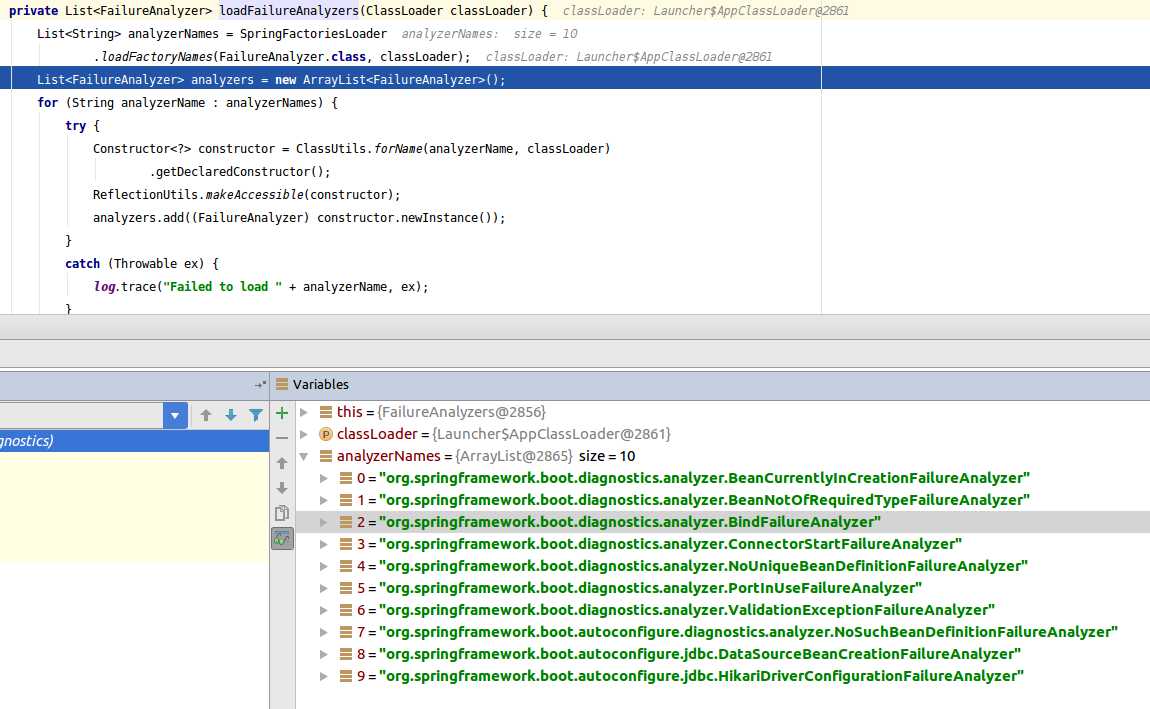Expand element 5 PortInUseFailureAnalyzer

(x=323, y=588)
